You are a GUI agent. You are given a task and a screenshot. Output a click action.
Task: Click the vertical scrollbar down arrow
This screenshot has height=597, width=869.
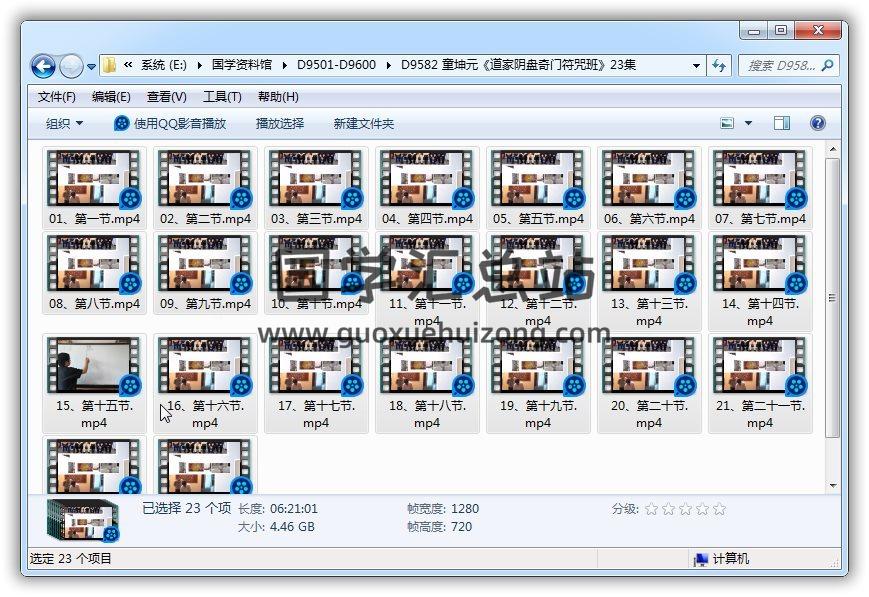tap(833, 486)
